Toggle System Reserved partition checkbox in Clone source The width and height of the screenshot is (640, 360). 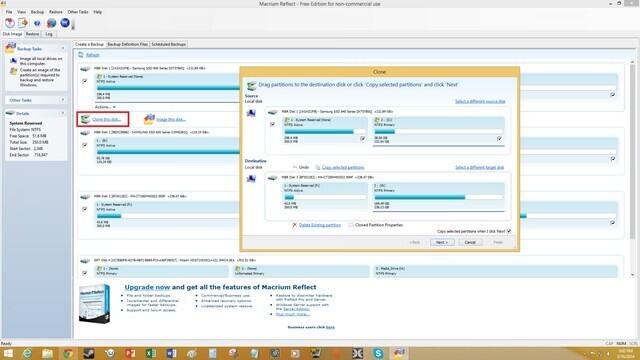tap(362, 139)
